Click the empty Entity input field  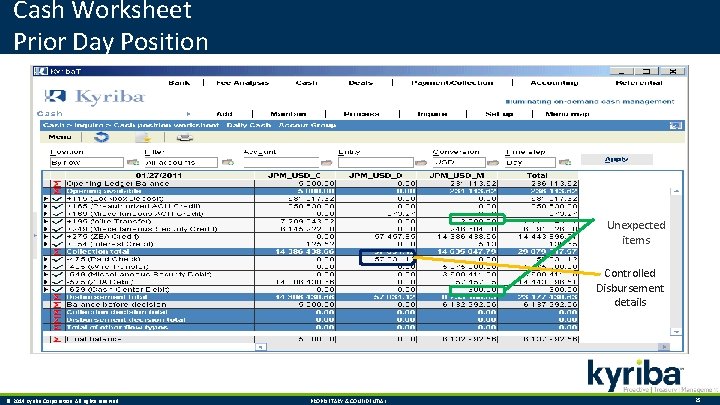tap(376, 163)
